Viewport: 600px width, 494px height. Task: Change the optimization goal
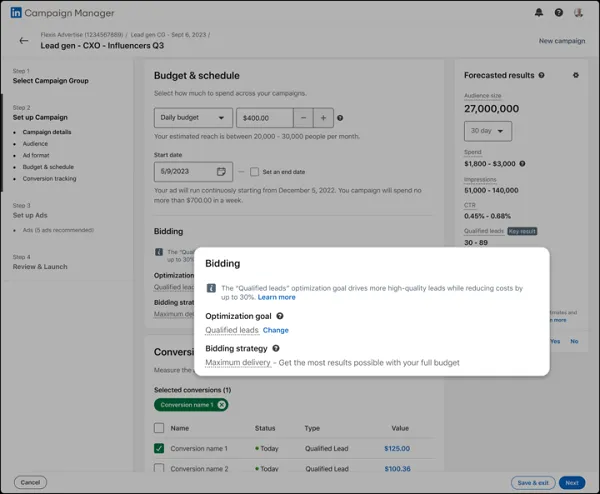click(276, 330)
